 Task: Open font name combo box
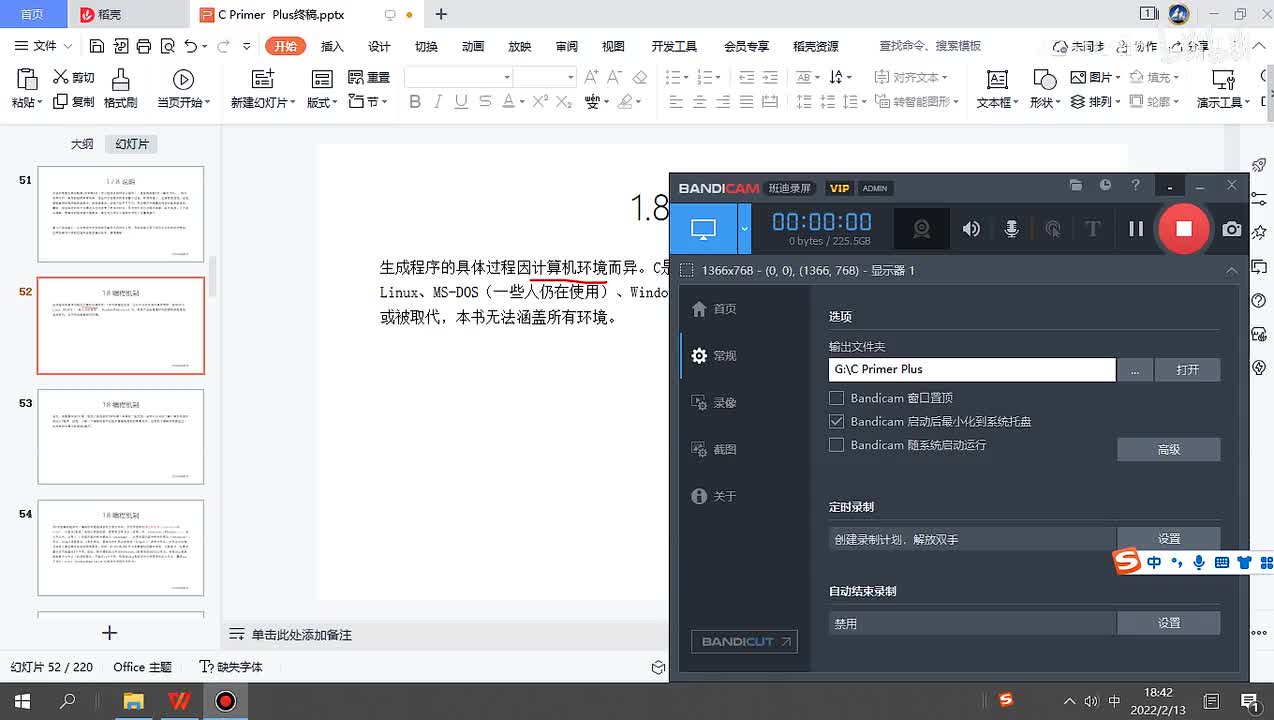click(458, 77)
